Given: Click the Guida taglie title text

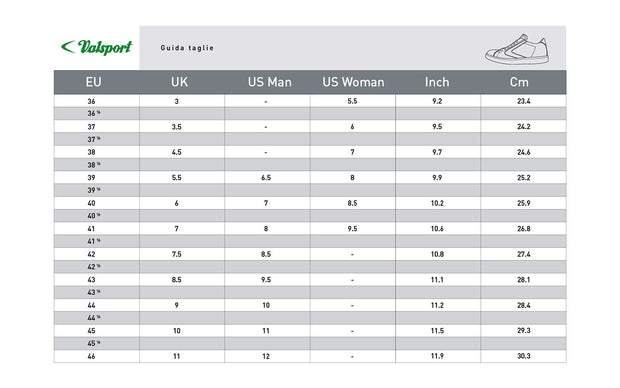Looking at the screenshot, I should click(x=187, y=48).
